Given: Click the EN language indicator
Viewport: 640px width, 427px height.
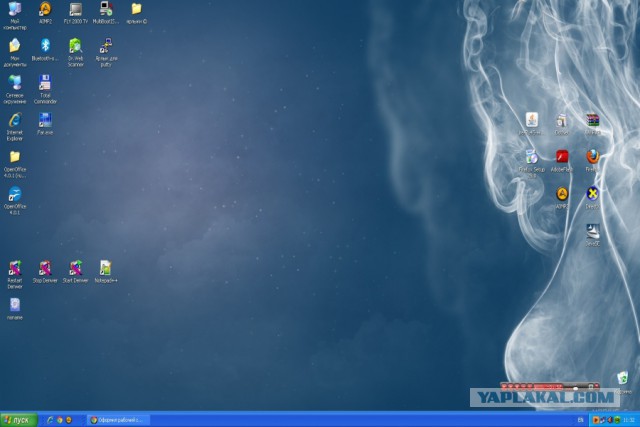Looking at the screenshot, I should click(x=580, y=420).
